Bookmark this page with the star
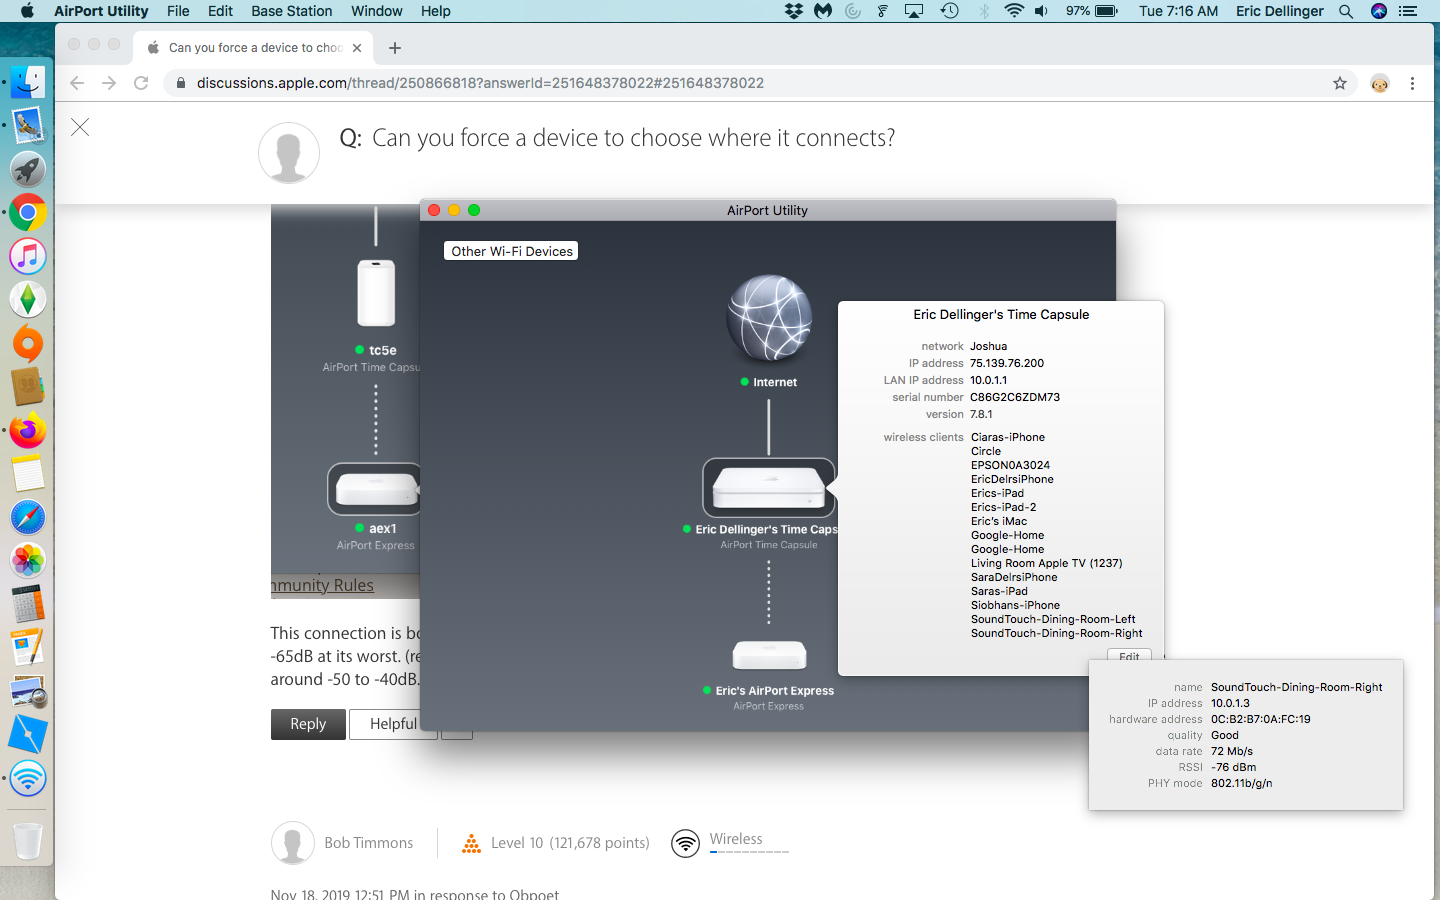 click(x=1340, y=83)
